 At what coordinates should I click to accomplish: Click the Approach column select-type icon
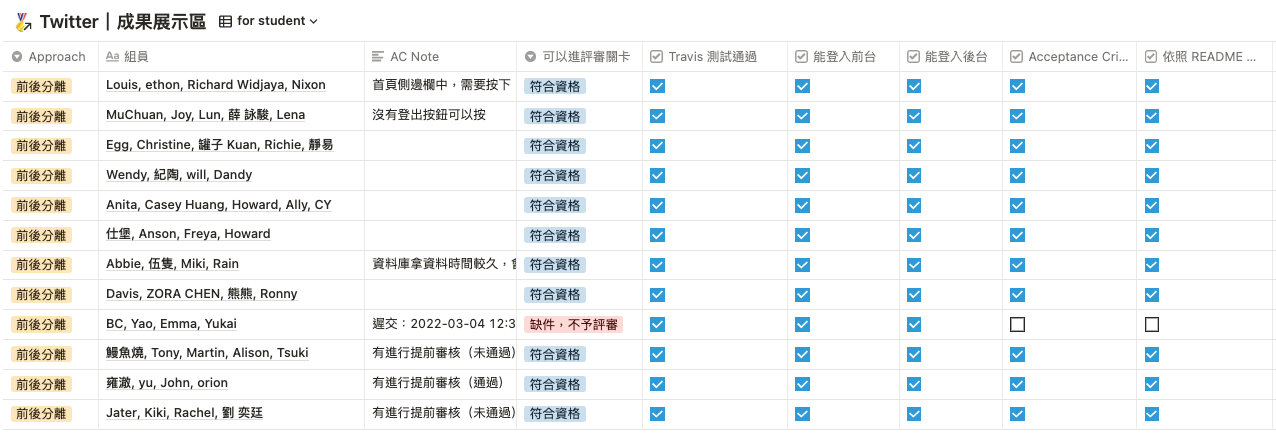[x=17, y=57]
